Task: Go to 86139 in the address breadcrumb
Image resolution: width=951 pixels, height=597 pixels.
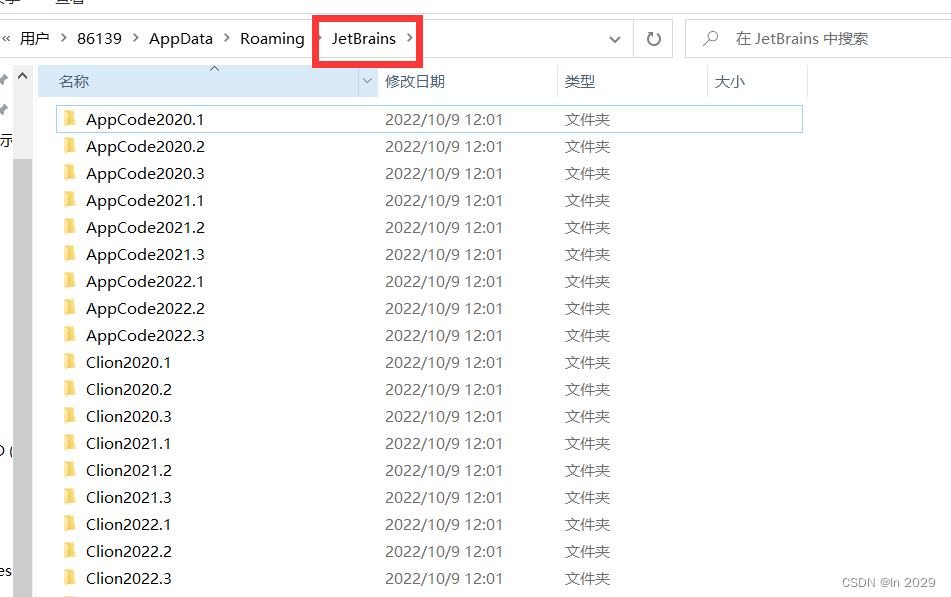Action: [x=99, y=39]
